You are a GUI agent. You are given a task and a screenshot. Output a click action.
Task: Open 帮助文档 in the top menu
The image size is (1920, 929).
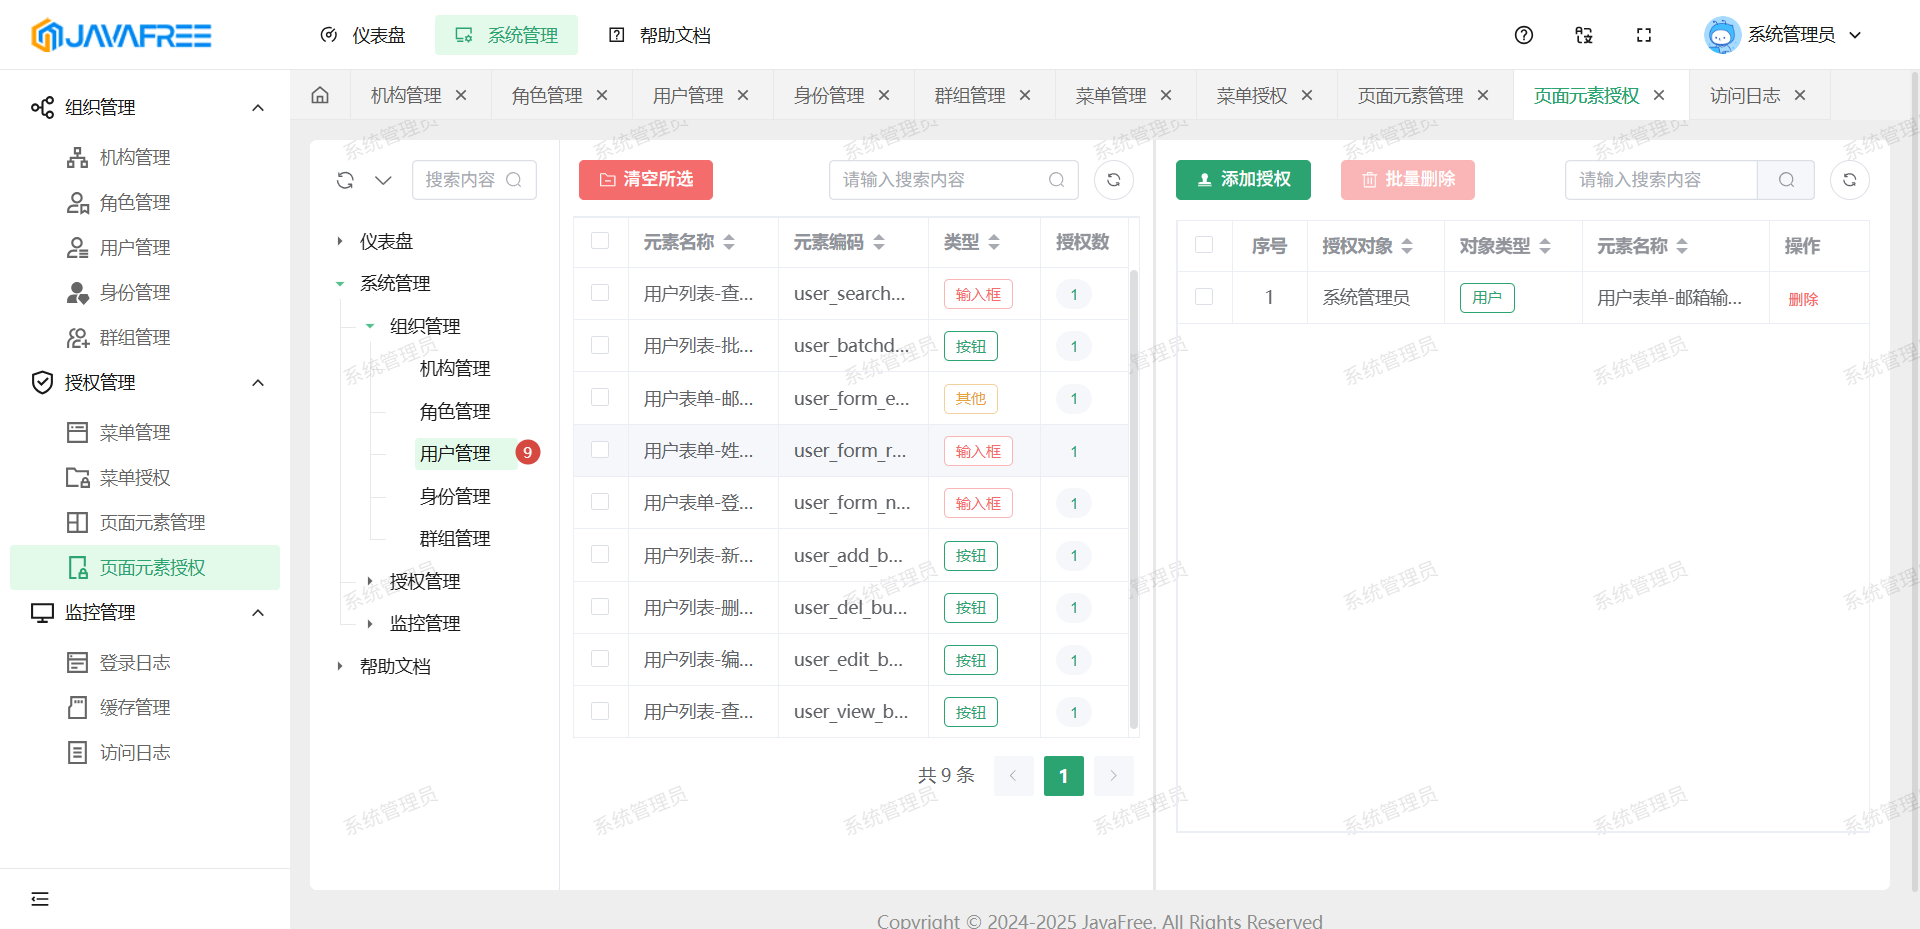(660, 35)
